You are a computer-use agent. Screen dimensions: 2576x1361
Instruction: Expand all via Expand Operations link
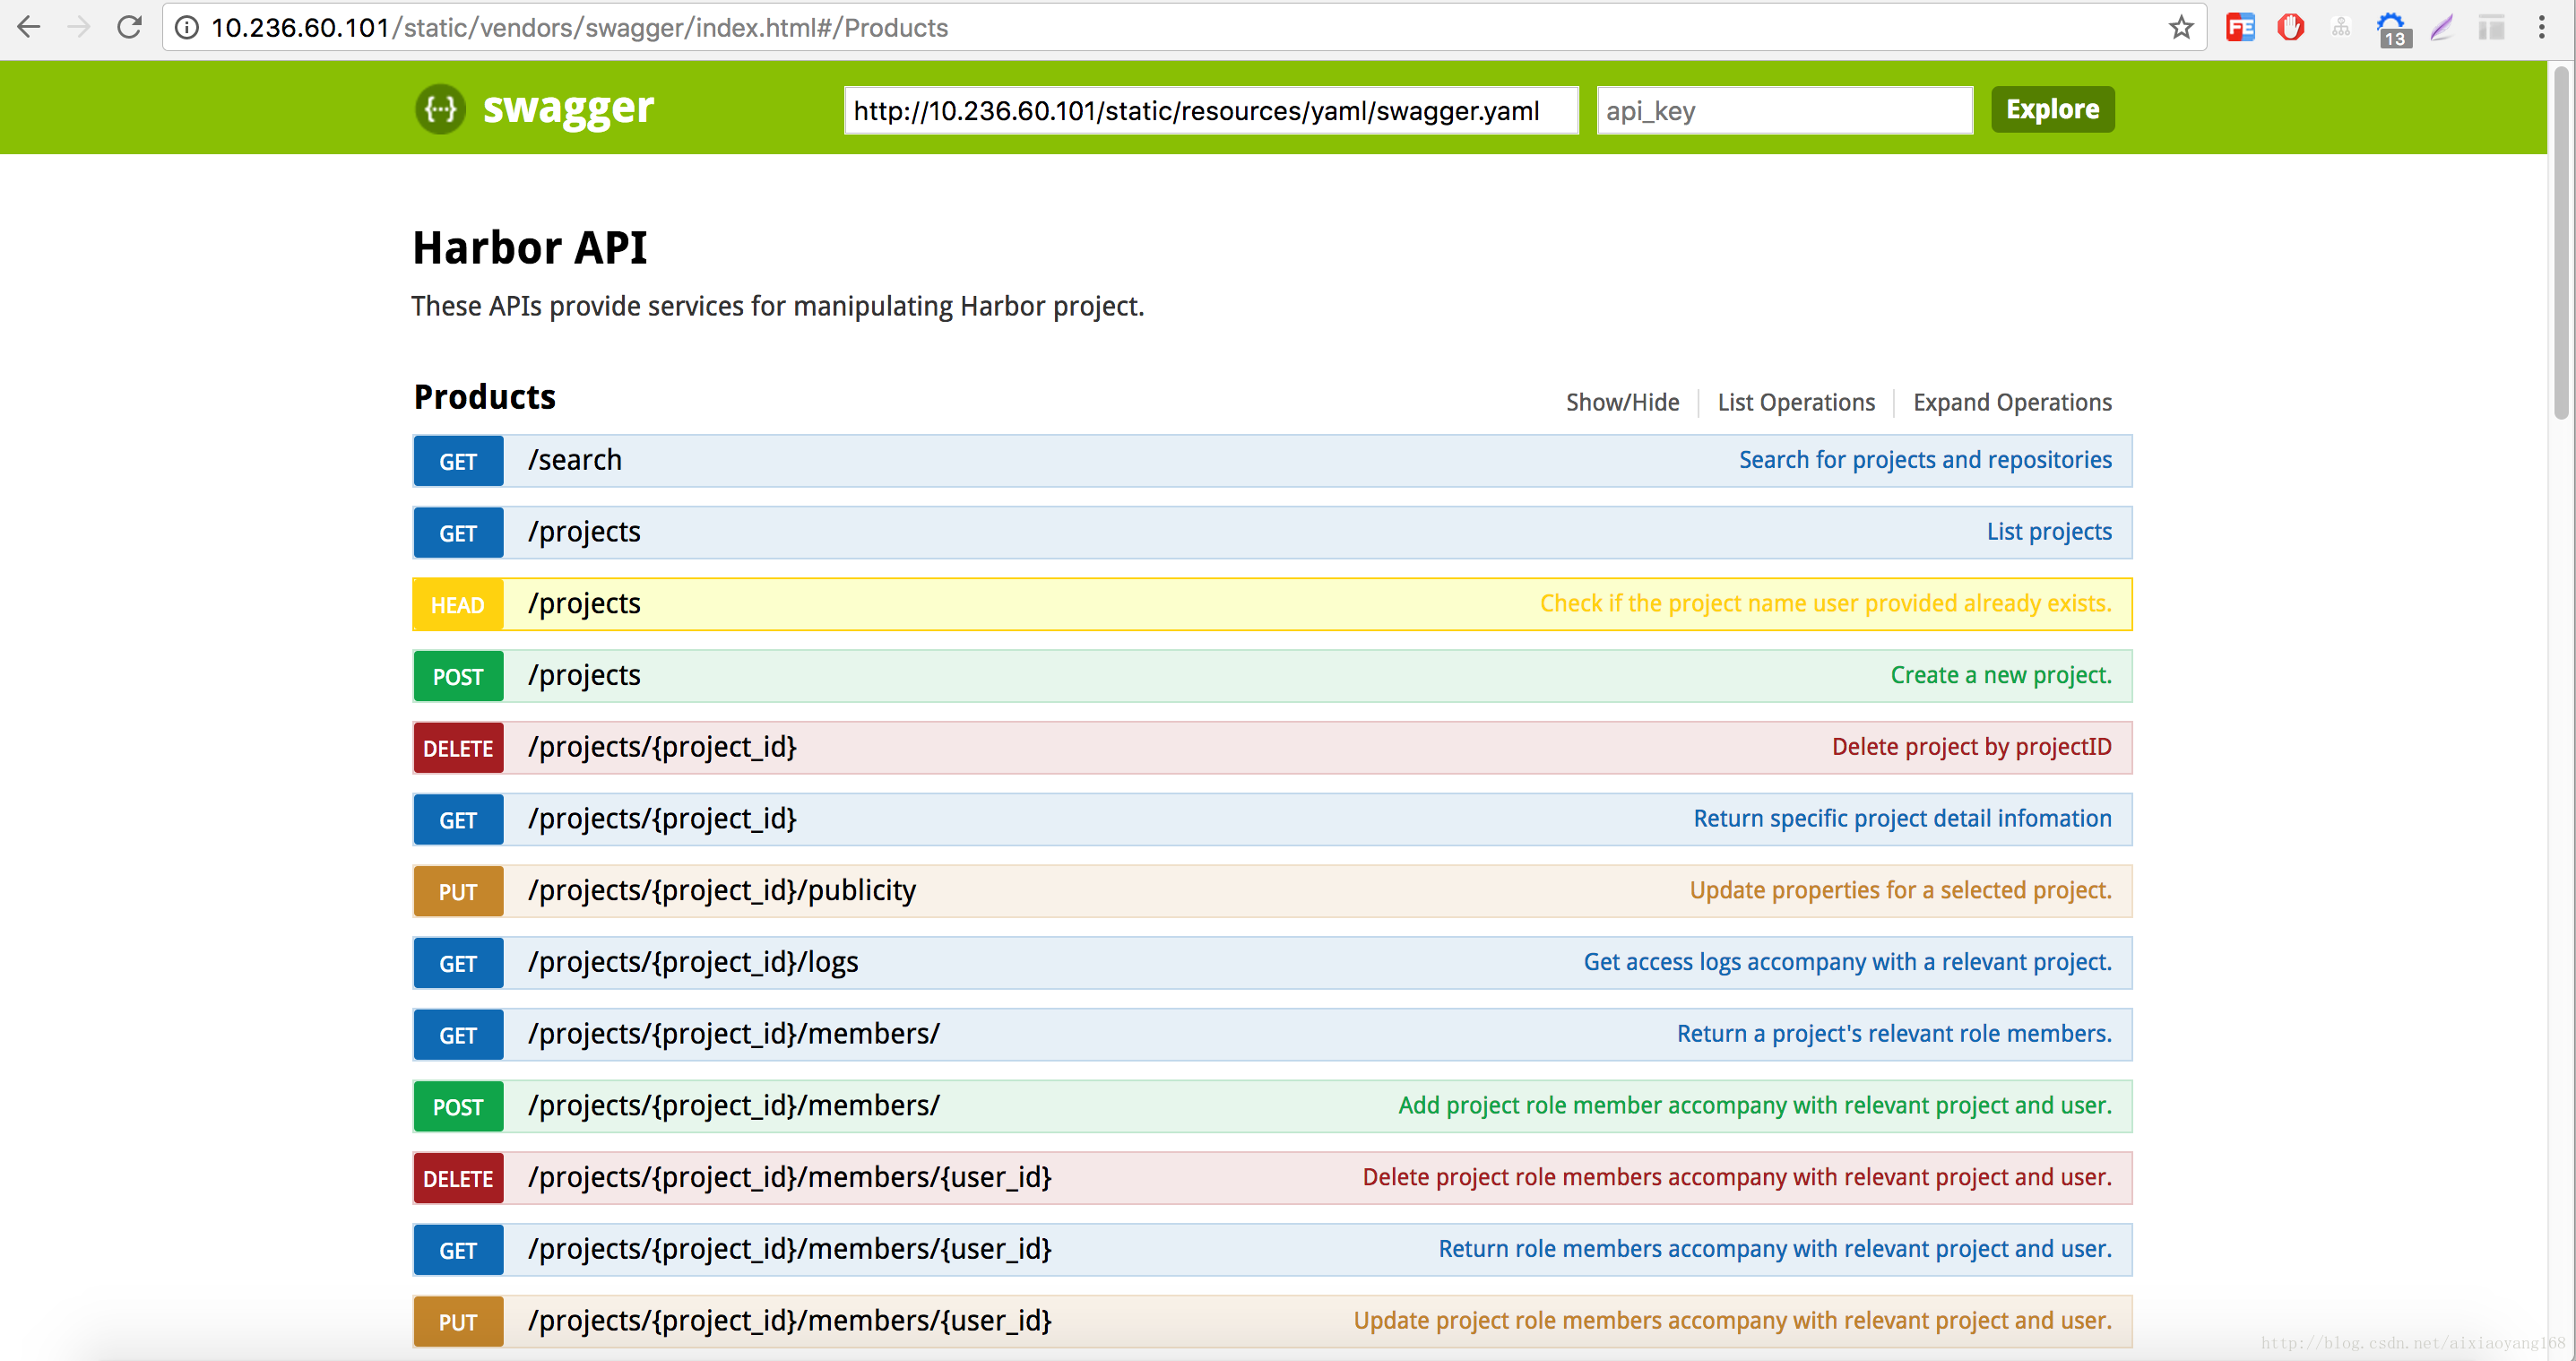(2012, 402)
